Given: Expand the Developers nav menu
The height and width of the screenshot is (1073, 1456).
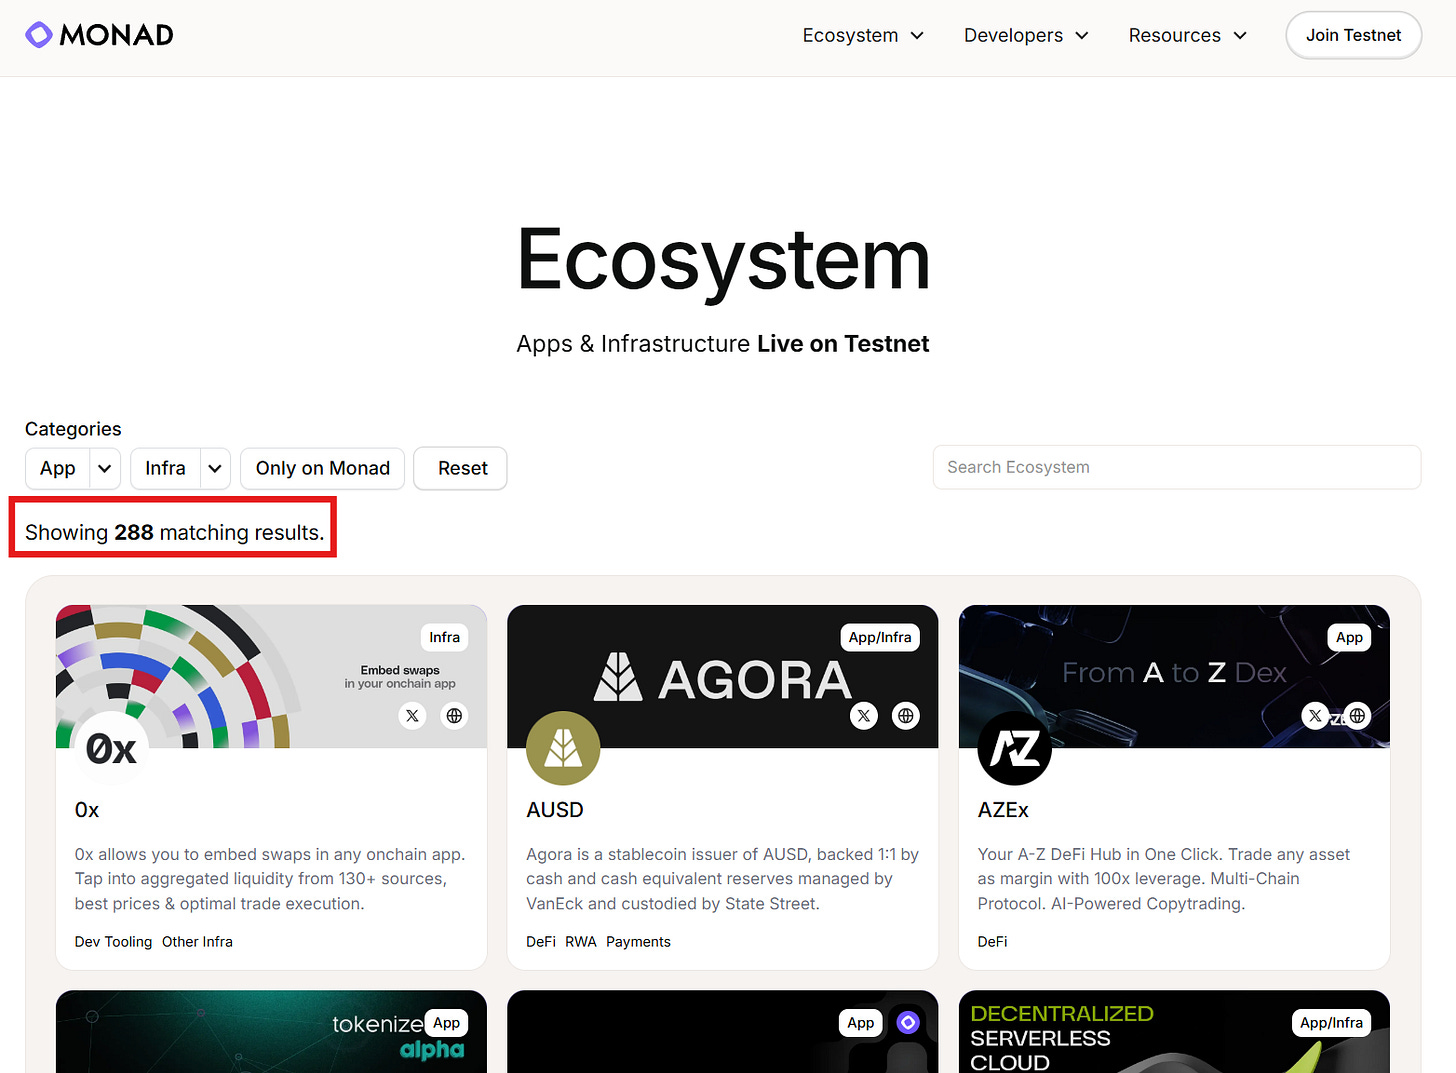Looking at the screenshot, I should pyautogui.click(x=1026, y=35).
